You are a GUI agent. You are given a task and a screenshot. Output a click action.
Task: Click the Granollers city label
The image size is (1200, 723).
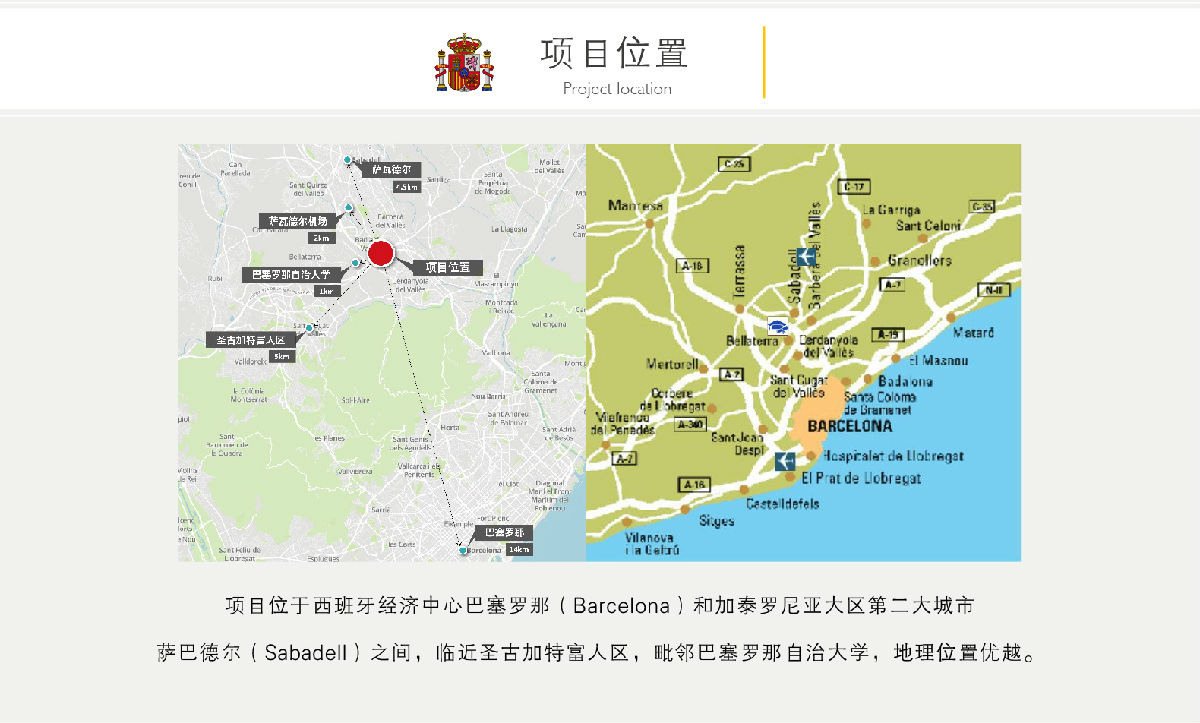920,261
